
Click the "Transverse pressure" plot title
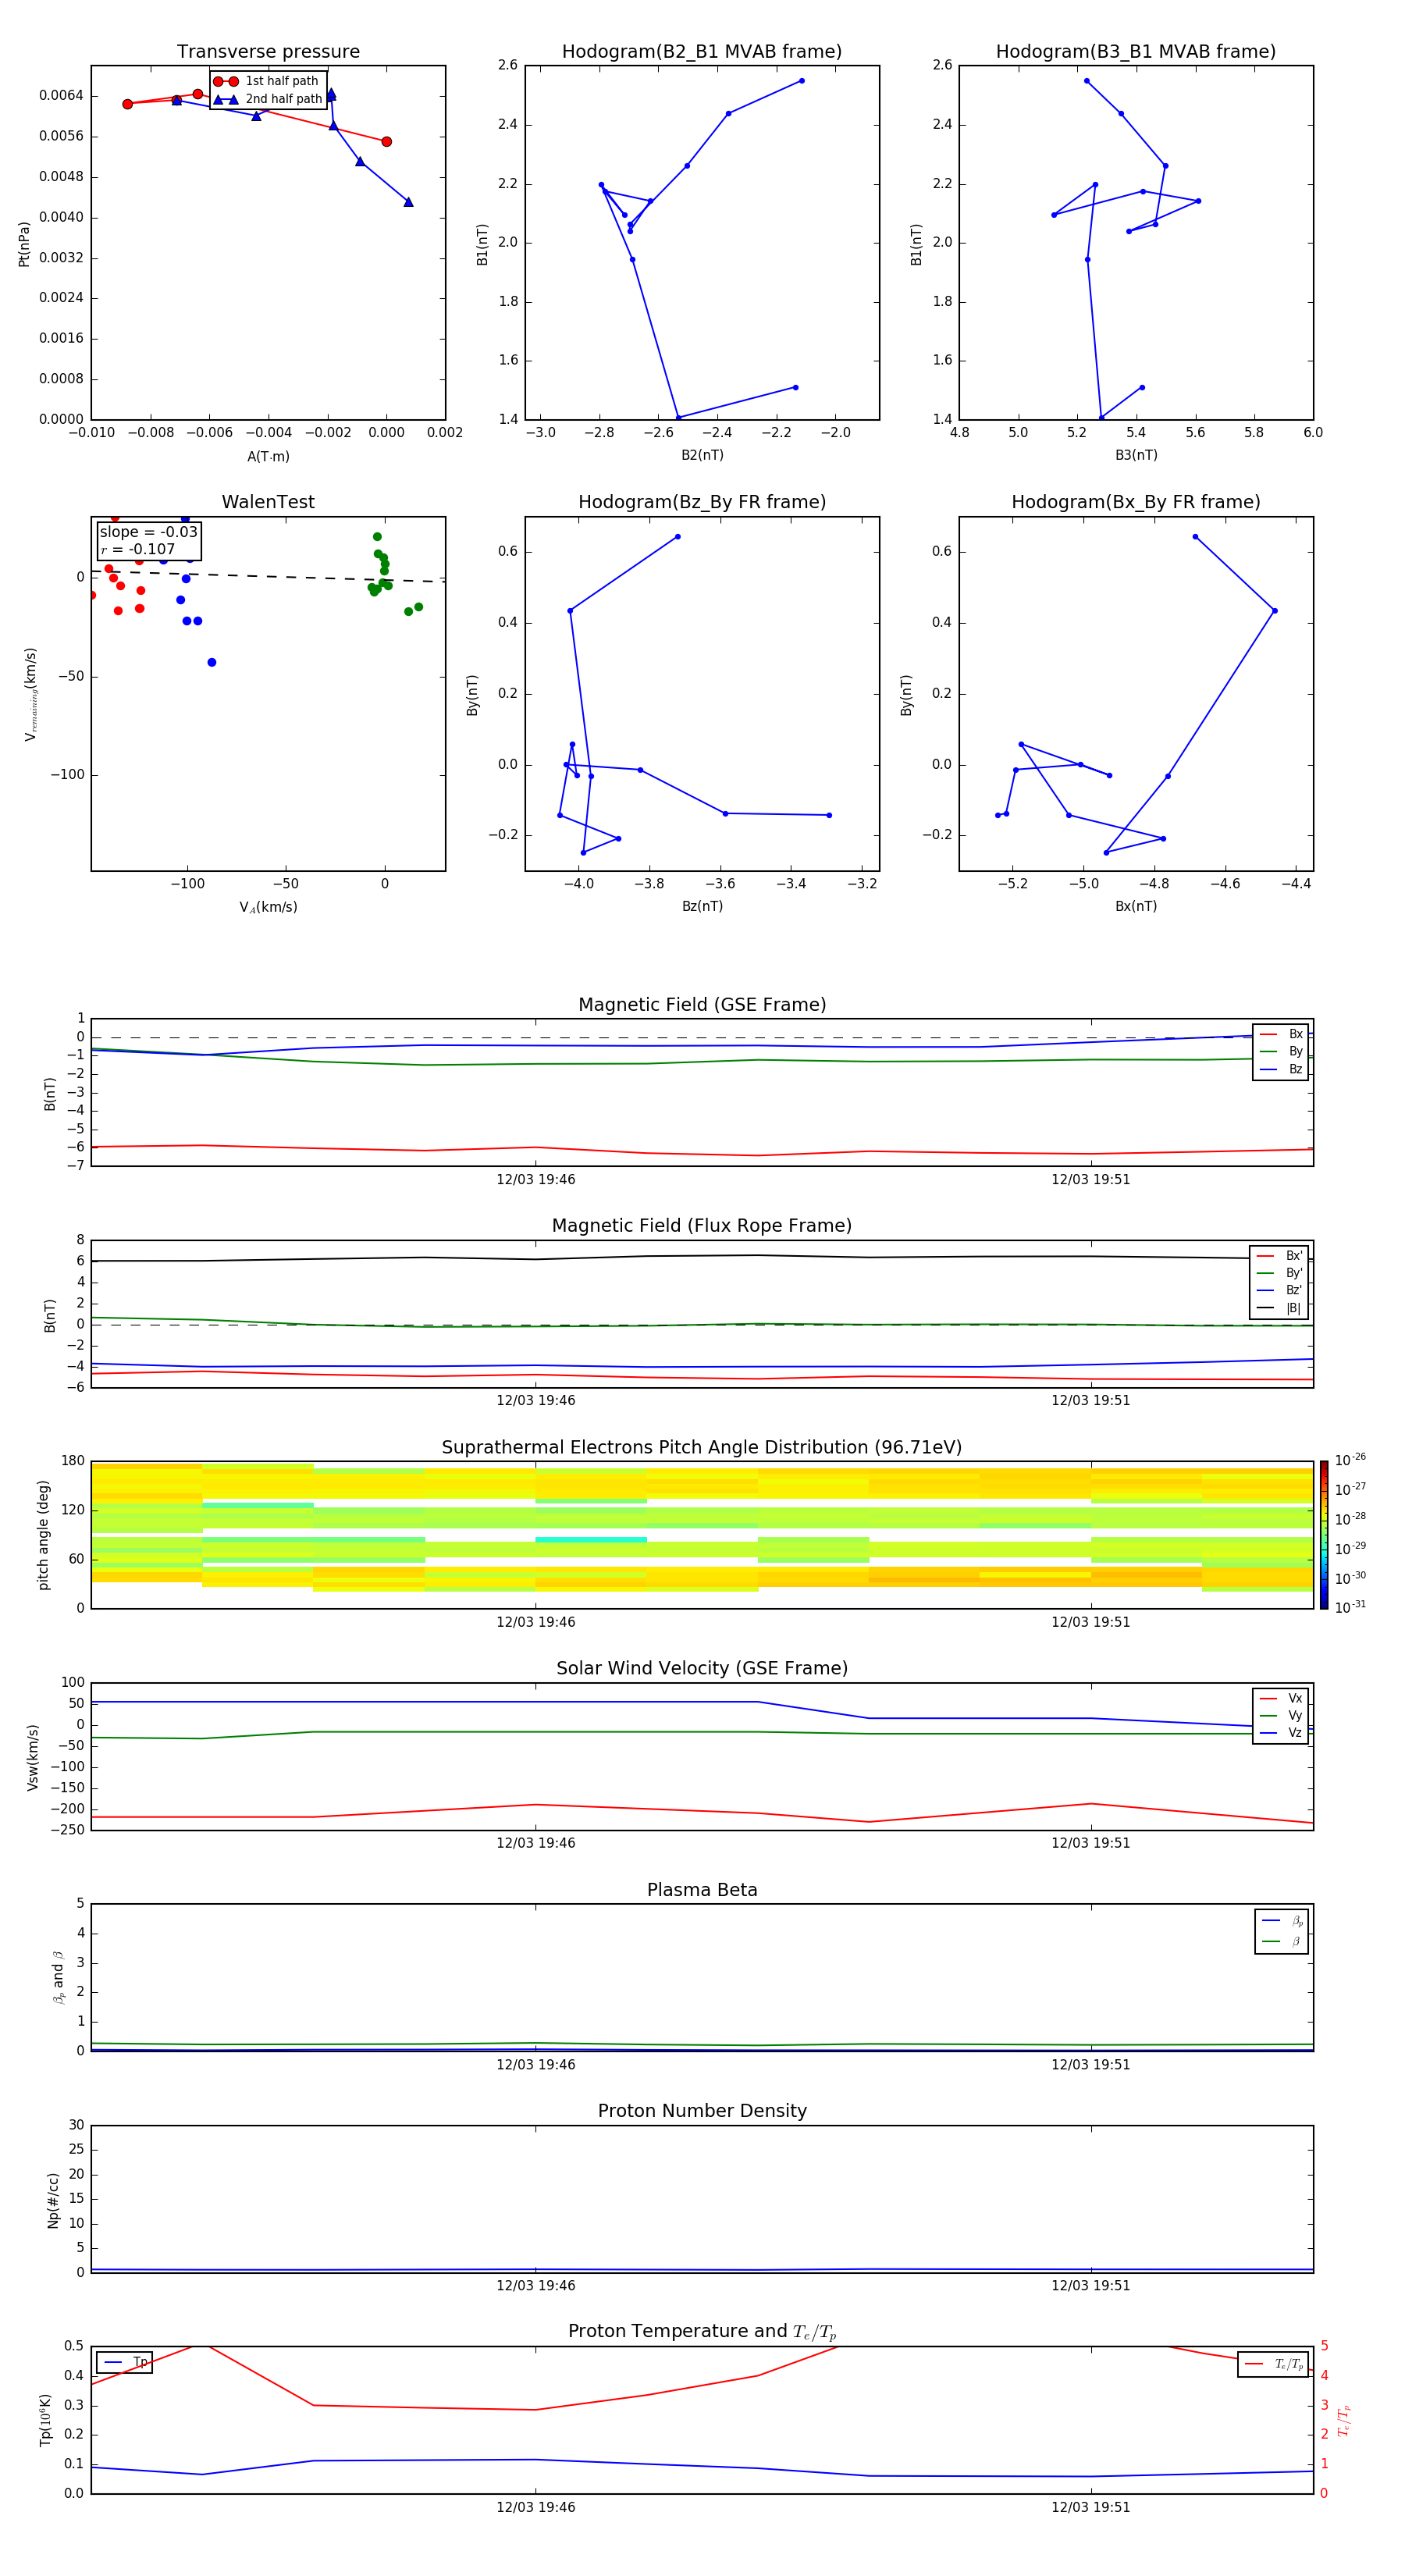coord(268,52)
